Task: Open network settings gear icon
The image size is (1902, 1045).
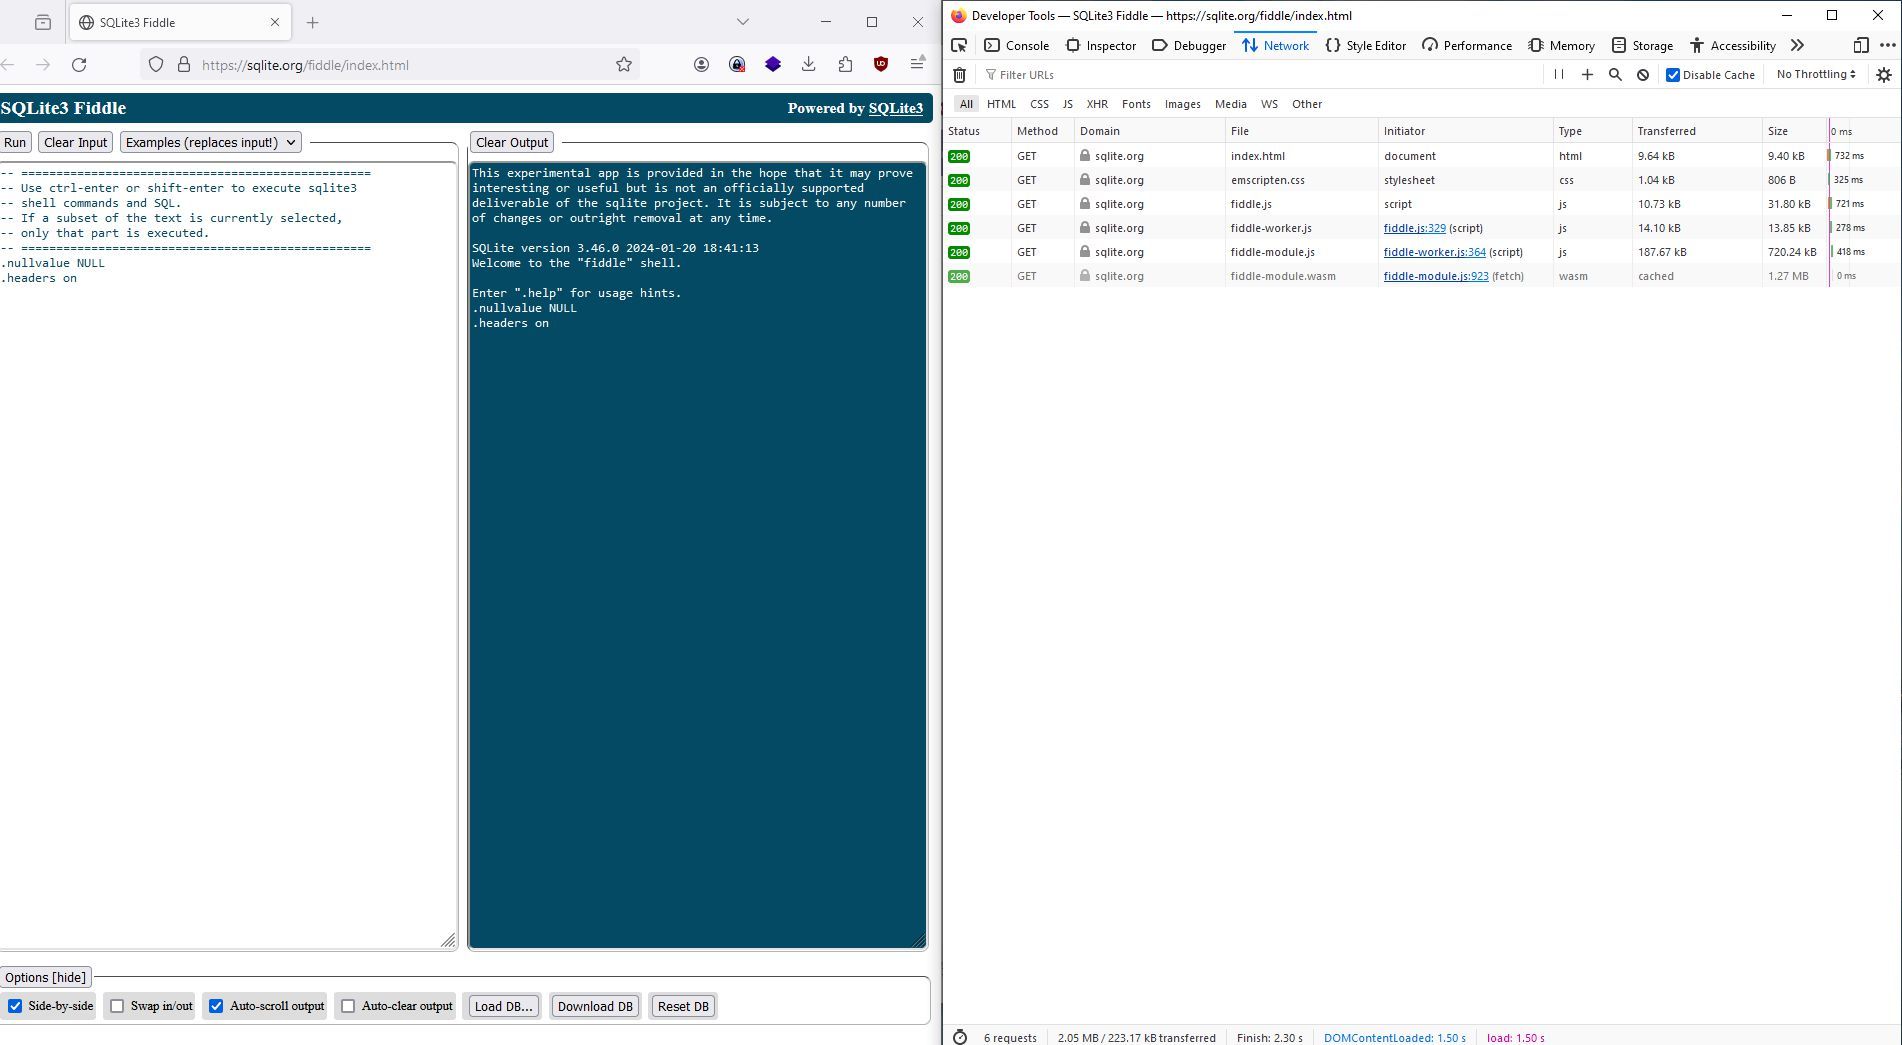Action: 1884,75
